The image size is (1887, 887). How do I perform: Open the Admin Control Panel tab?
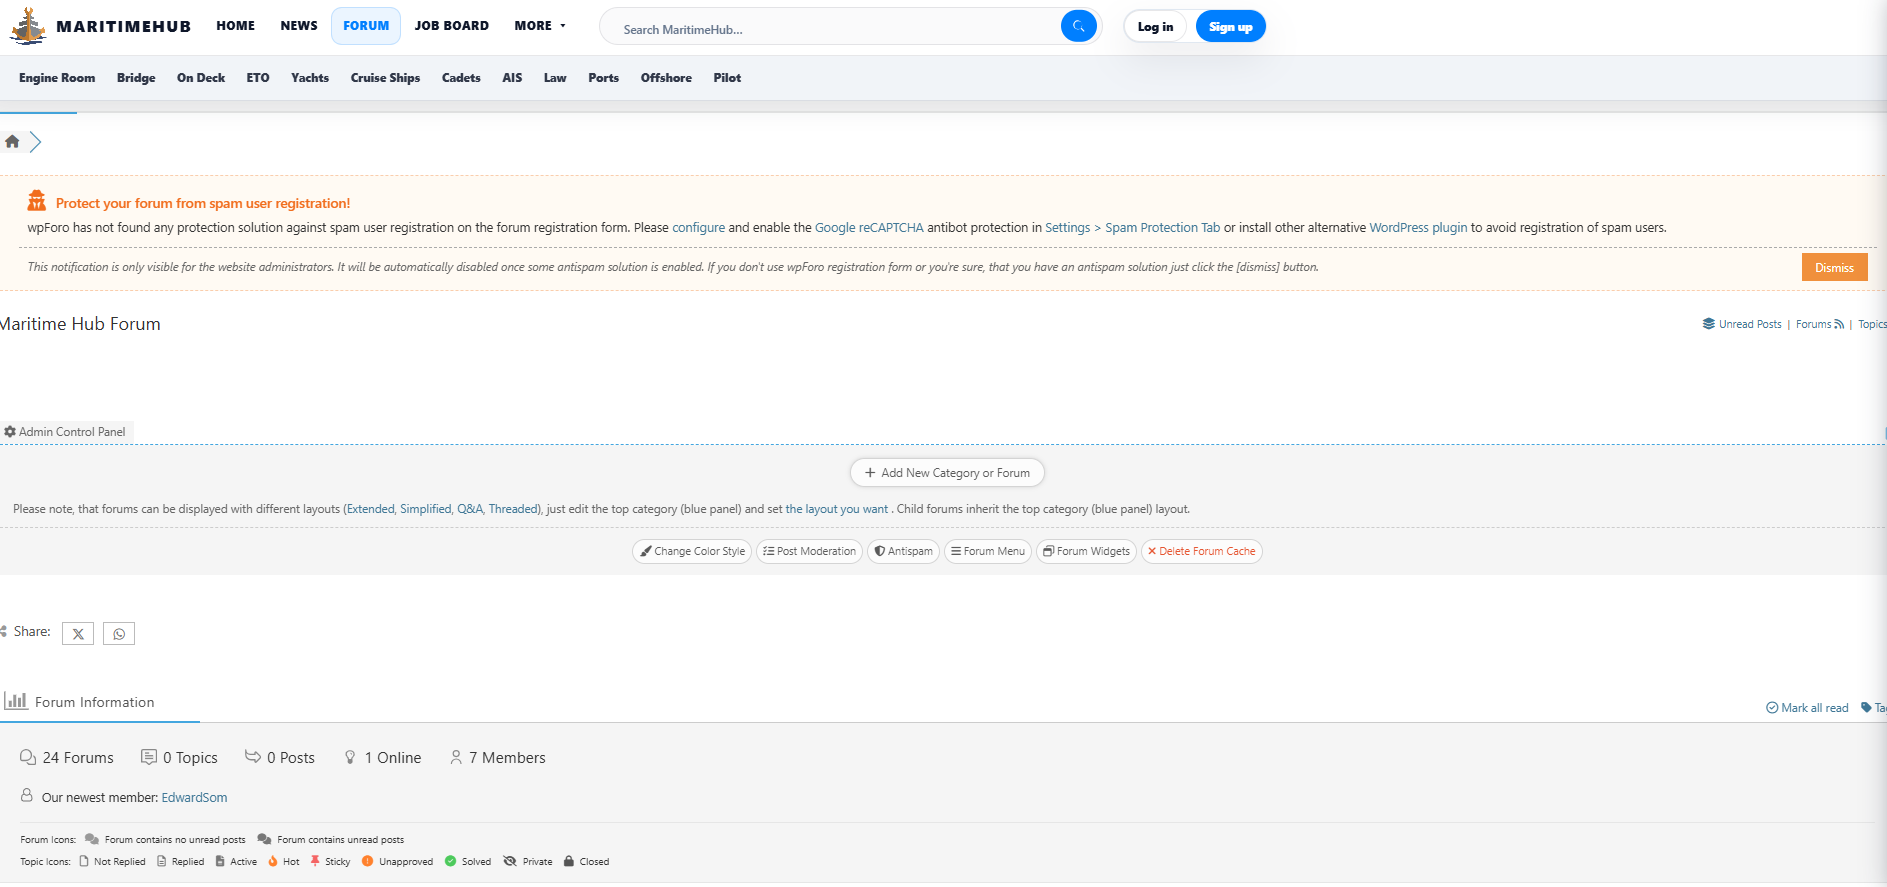tap(66, 432)
